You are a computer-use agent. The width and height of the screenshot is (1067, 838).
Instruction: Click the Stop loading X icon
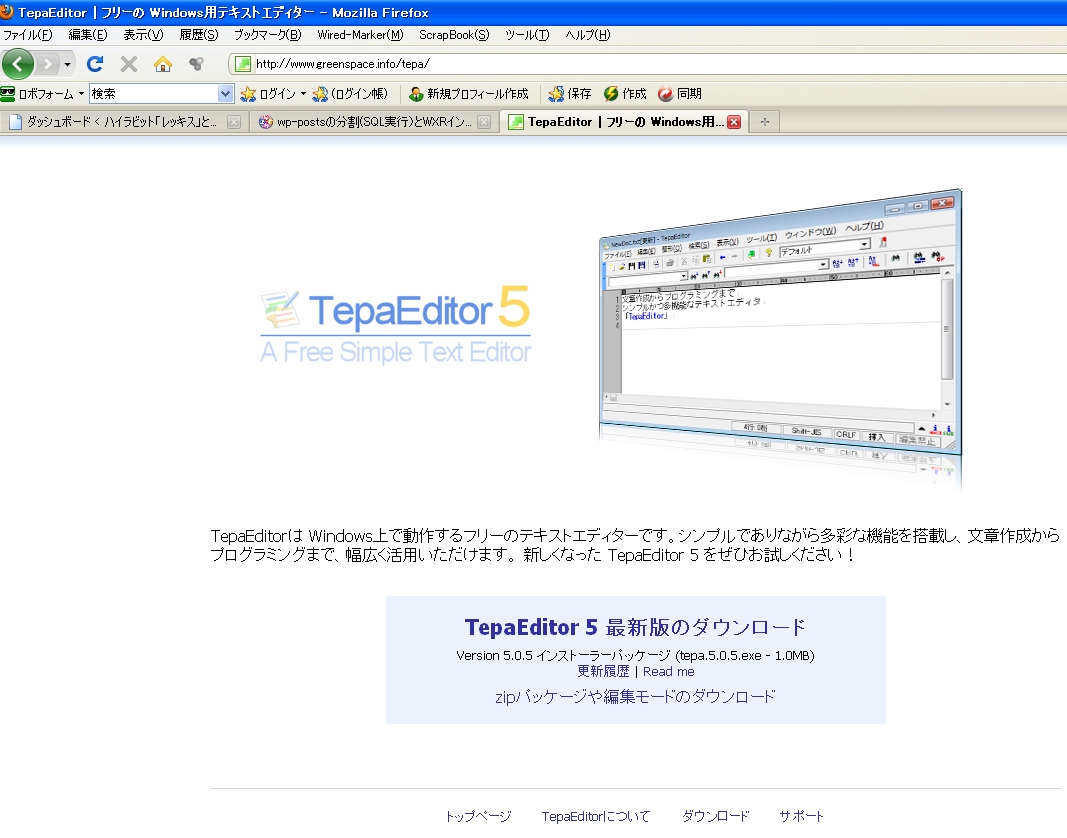pos(129,64)
